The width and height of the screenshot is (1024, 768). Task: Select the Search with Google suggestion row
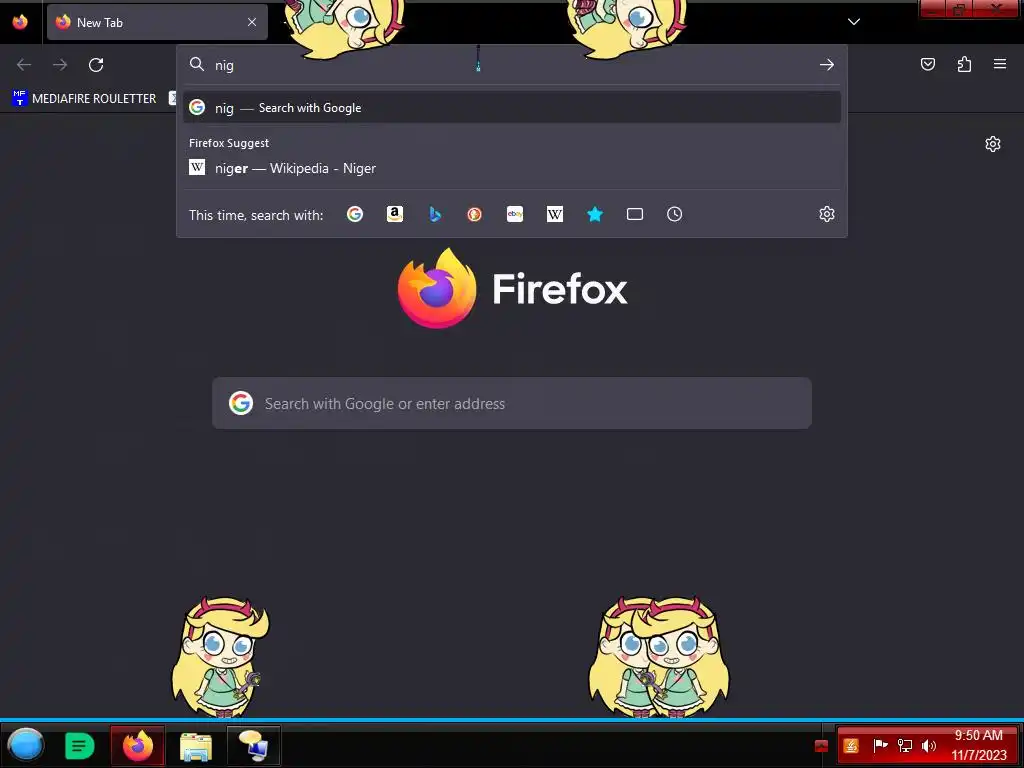(512, 108)
